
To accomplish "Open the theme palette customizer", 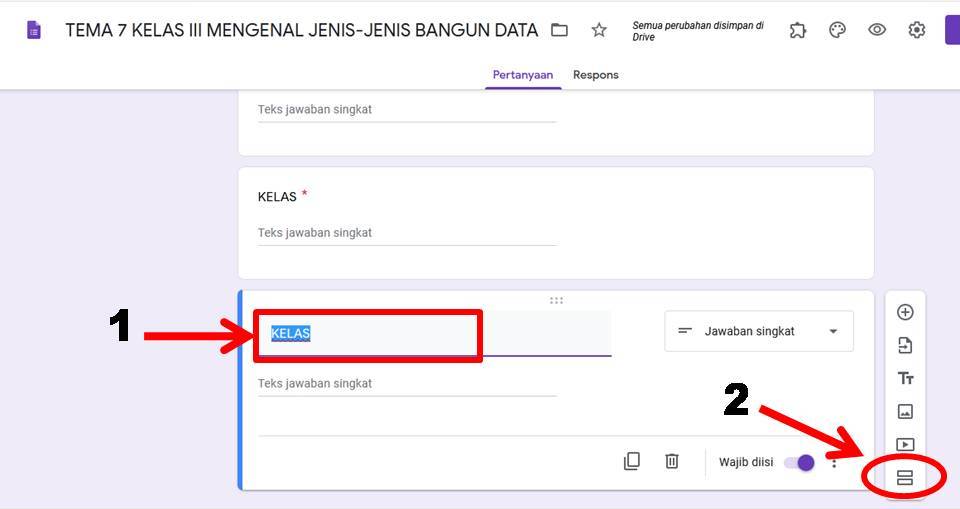I will 837,29.
